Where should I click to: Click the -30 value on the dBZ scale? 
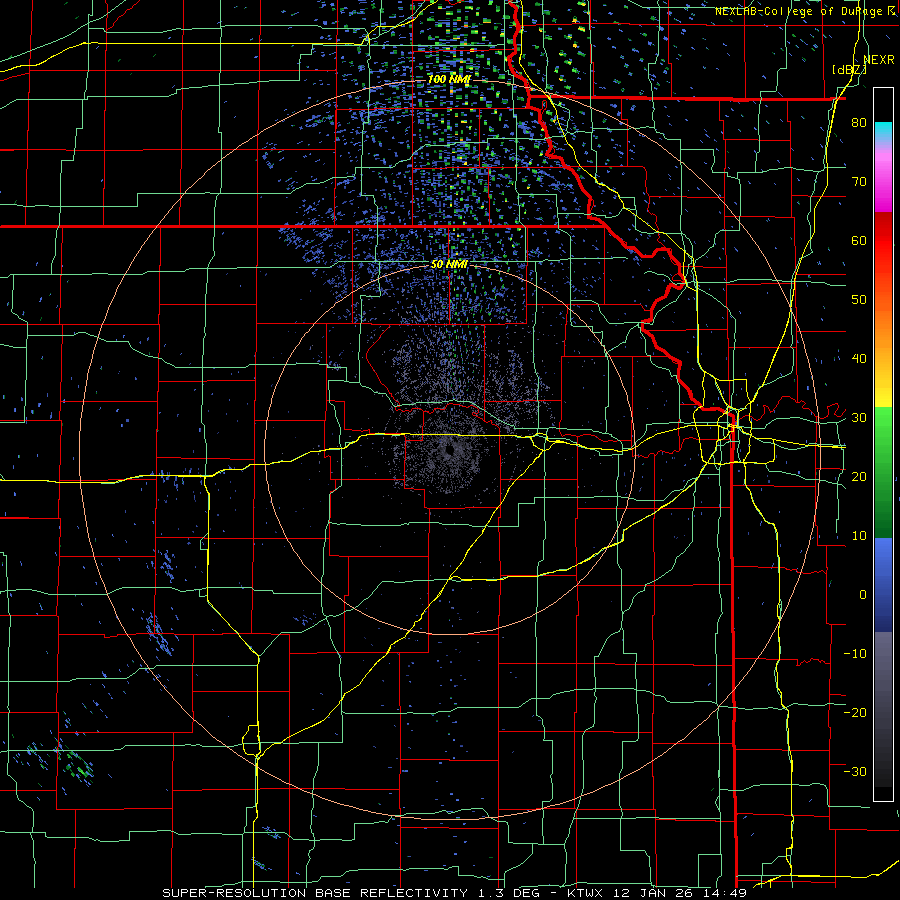point(855,771)
